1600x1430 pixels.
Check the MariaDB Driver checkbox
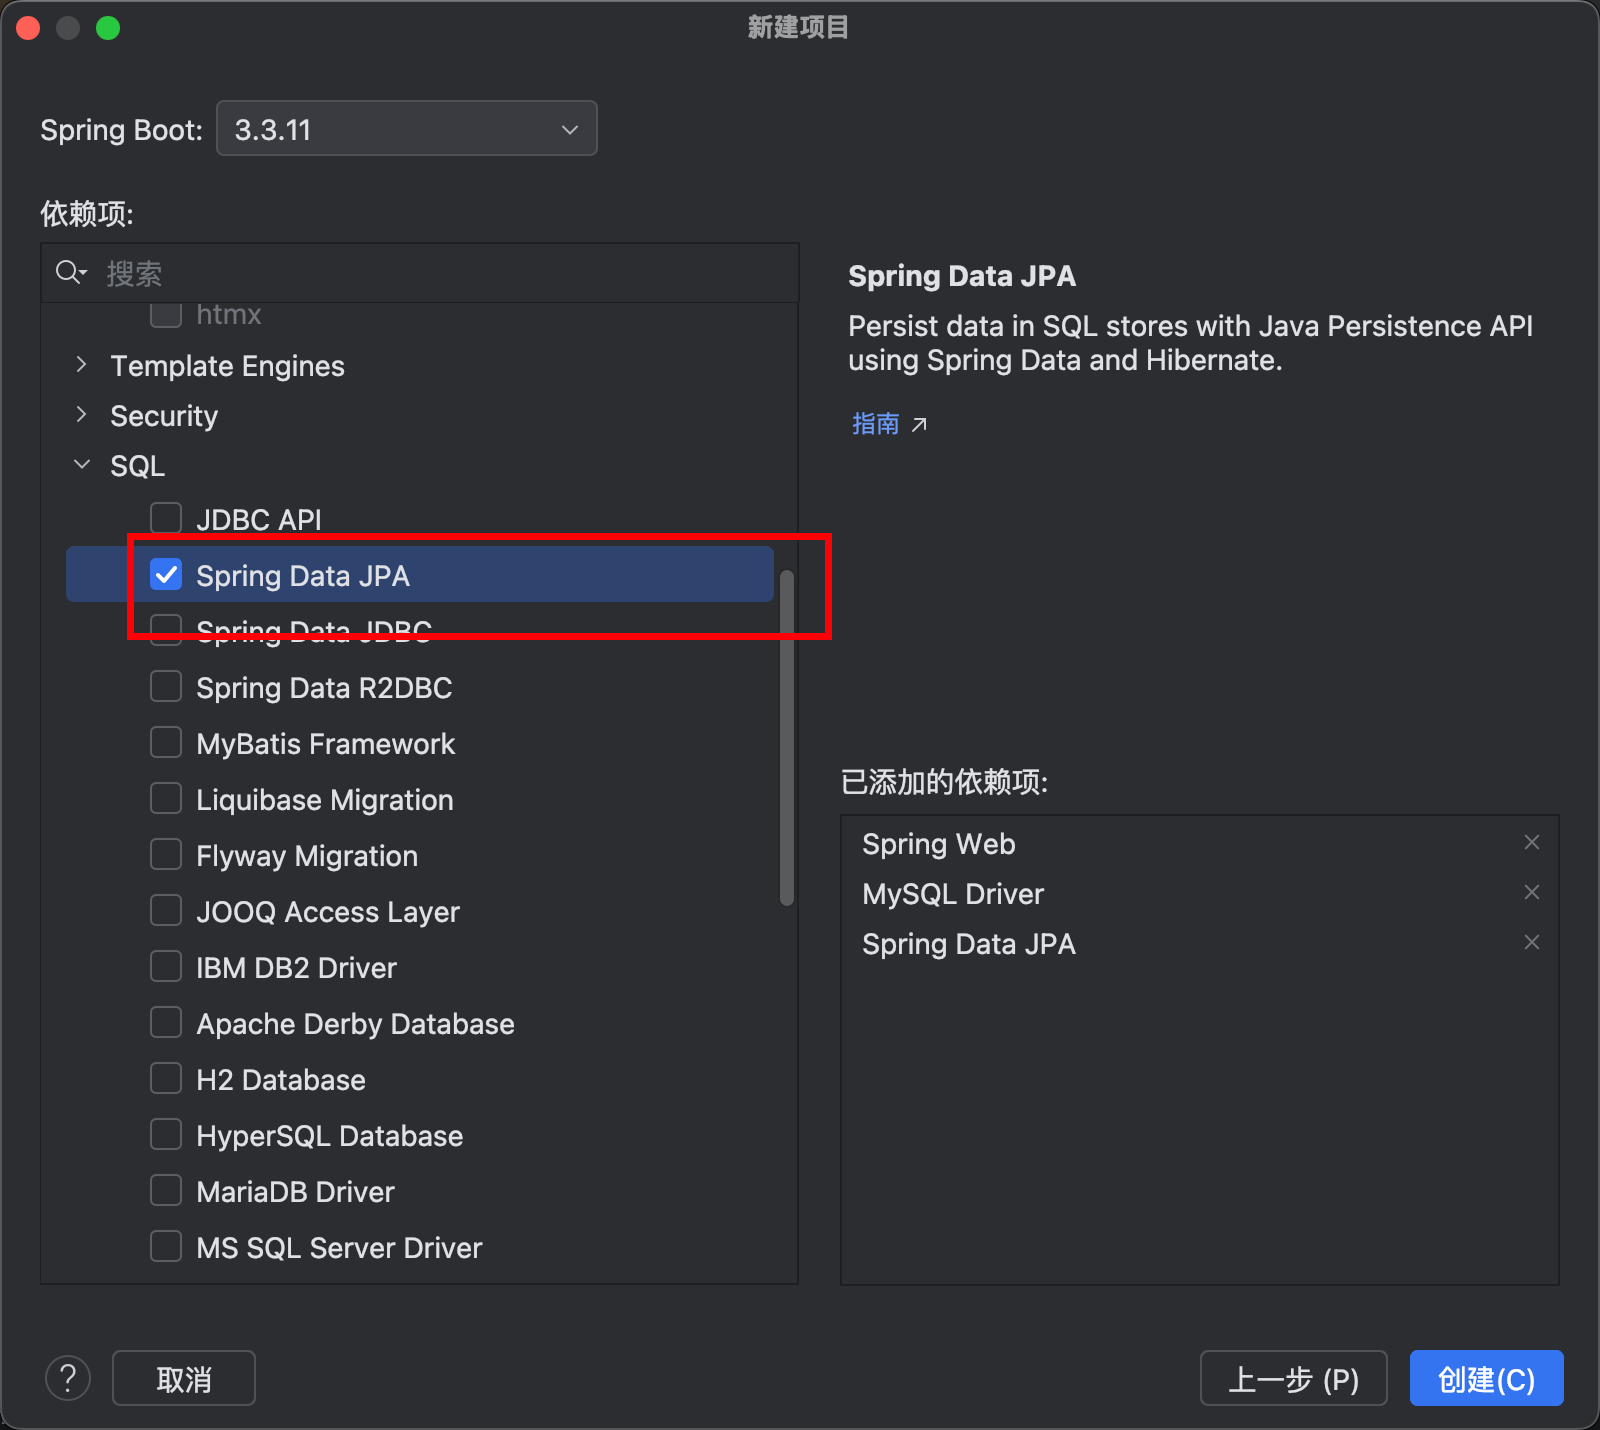pyautogui.click(x=166, y=1190)
